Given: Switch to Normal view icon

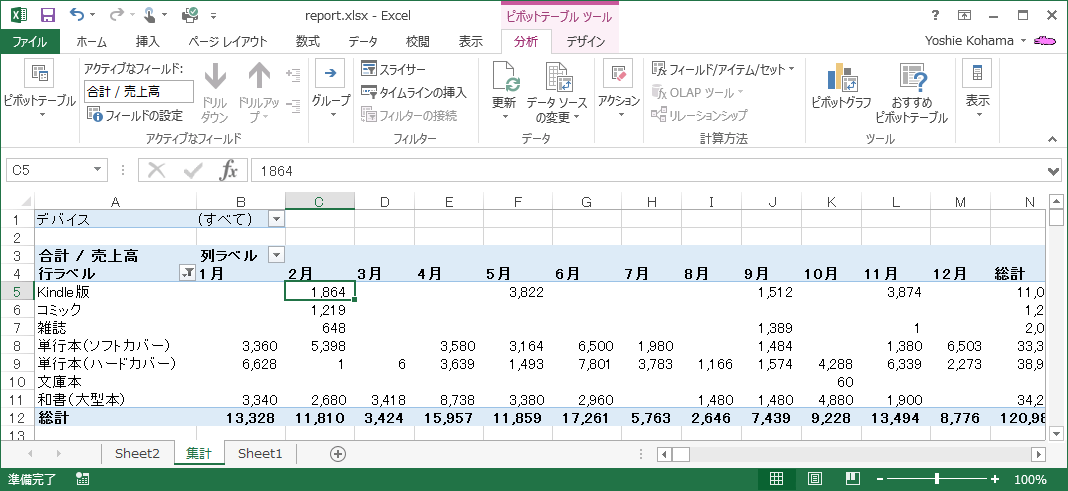Looking at the screenshot, I should tap(777, 479).
